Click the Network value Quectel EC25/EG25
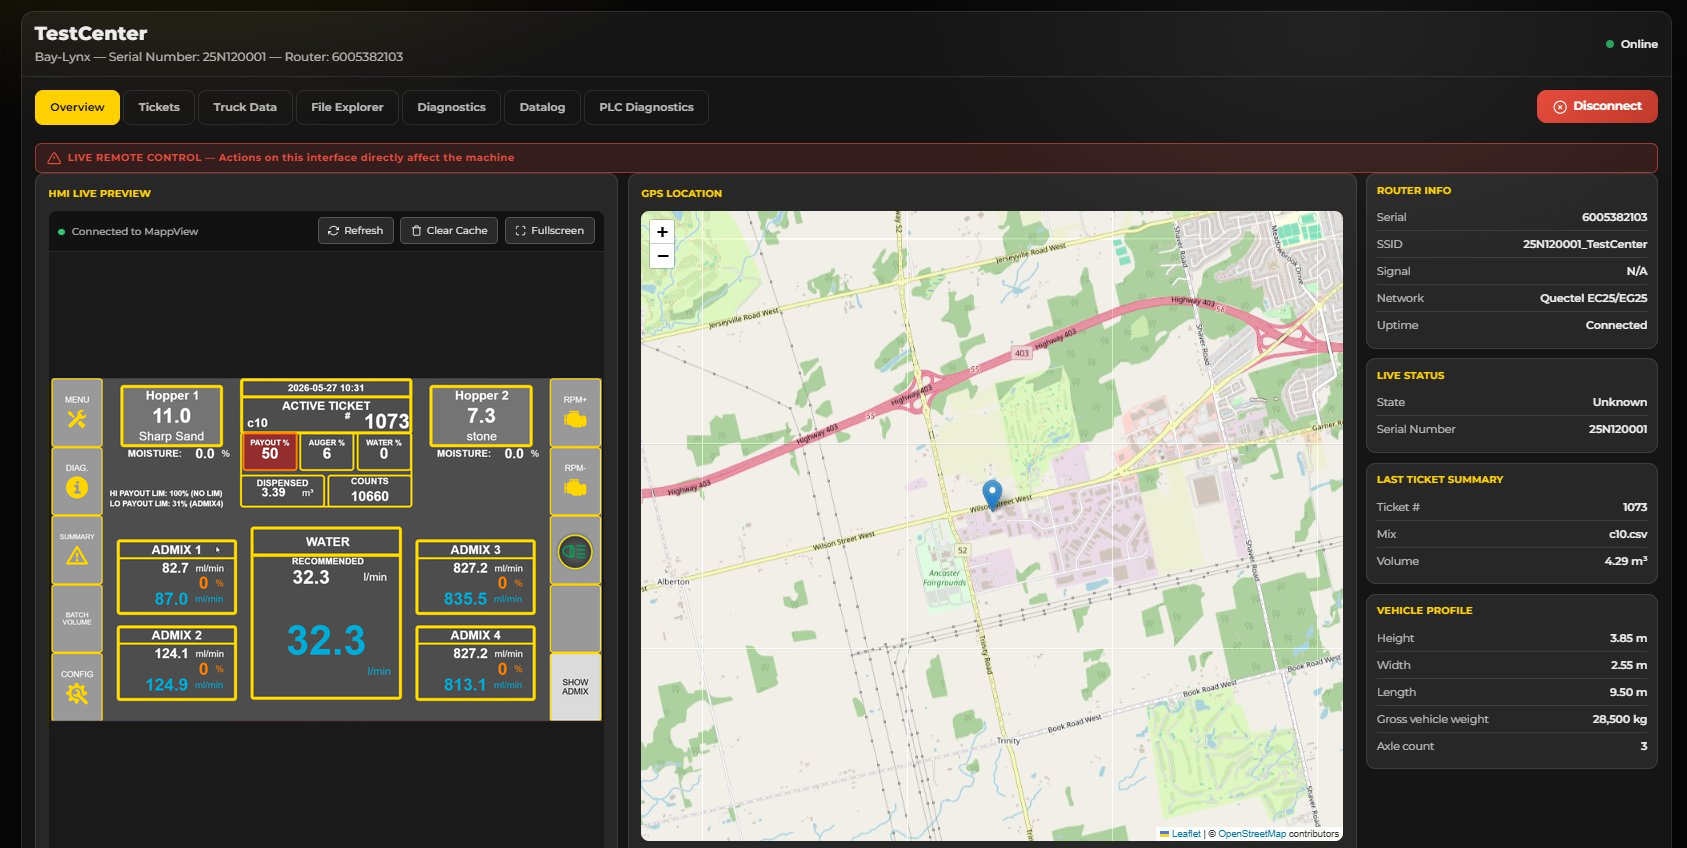Image resolution: width=1687 pixels, height=848 pixels. point(1593,298)
